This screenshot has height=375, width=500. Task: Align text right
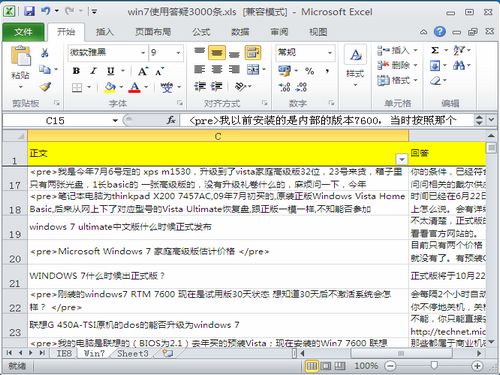click(234, 69)
